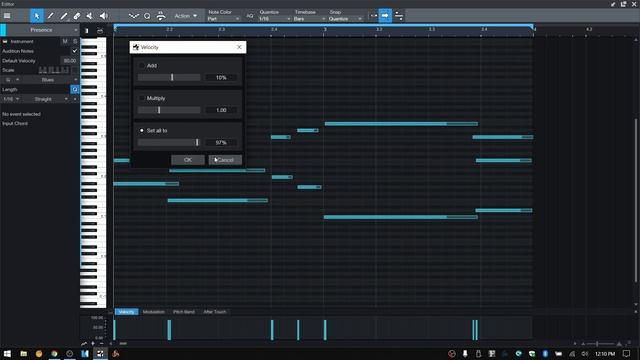Switch to the After Touch tab
The image size is (640, 360).
click(x=215, y=312)
